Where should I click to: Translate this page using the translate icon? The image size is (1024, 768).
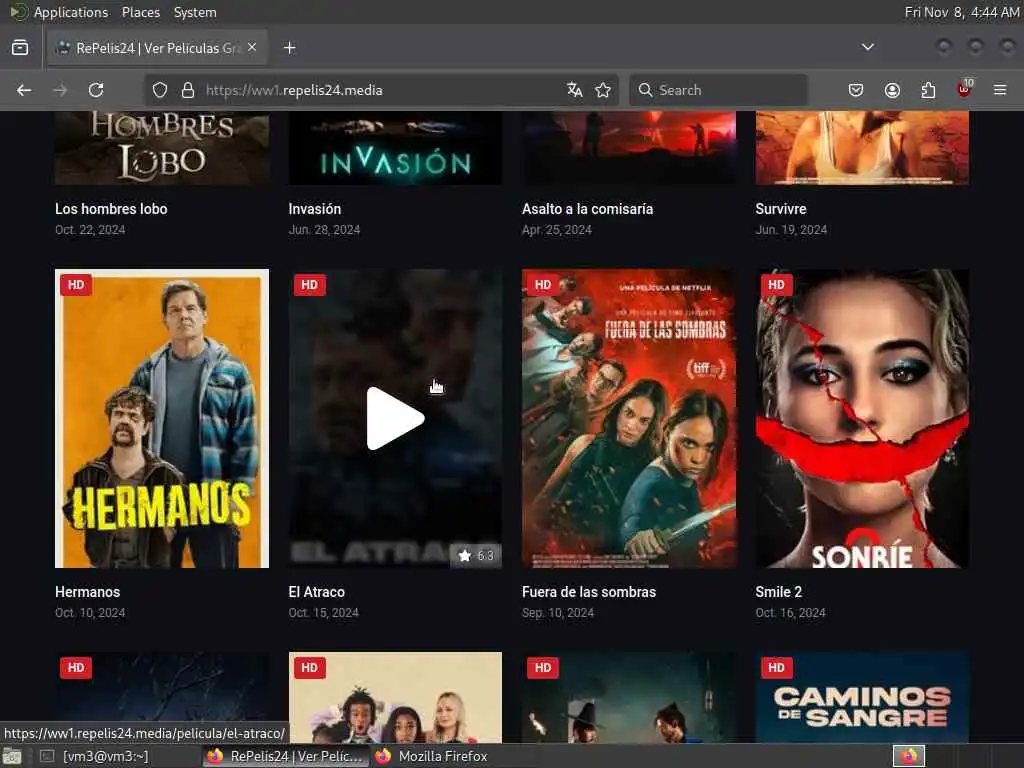(575, 90)
